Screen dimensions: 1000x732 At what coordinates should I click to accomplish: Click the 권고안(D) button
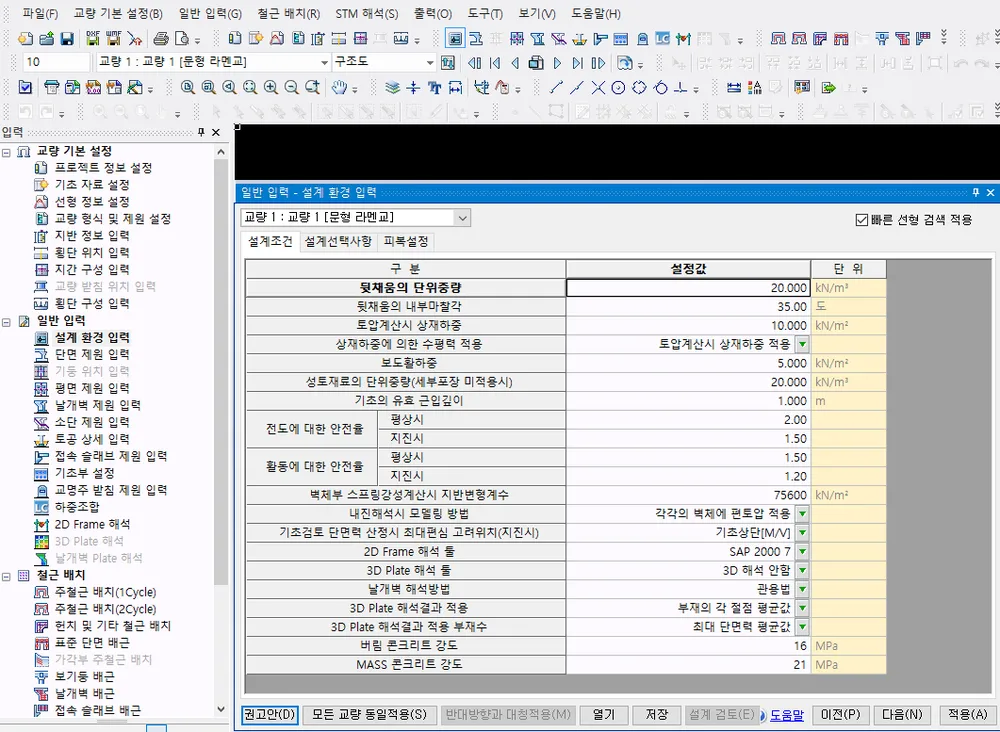270,715
